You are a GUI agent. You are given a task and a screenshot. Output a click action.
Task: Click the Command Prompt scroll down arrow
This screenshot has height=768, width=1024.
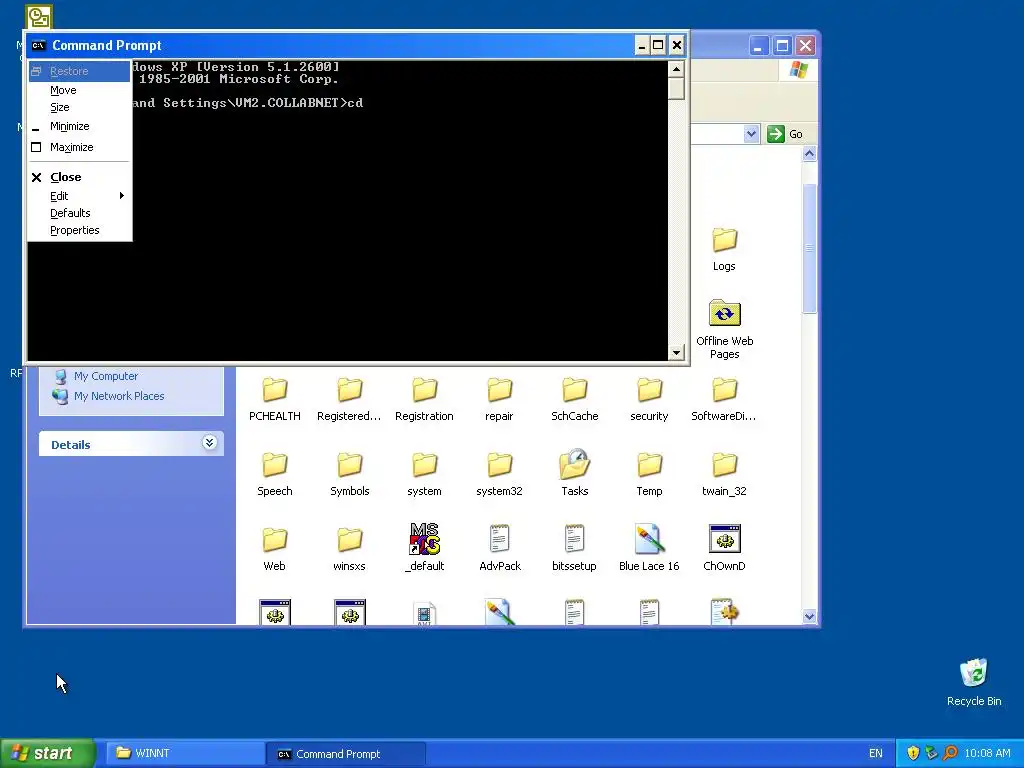coord(676,352)
